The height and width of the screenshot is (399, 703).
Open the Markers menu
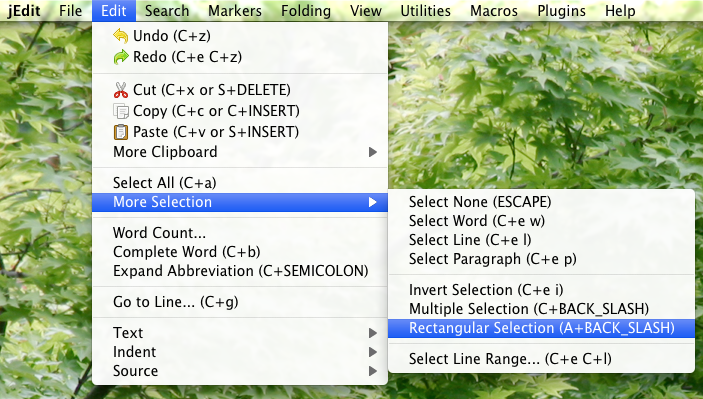click(x=235, y=10)
